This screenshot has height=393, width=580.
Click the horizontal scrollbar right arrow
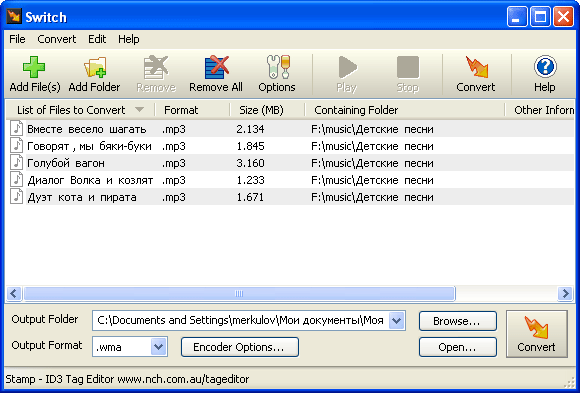566,293
